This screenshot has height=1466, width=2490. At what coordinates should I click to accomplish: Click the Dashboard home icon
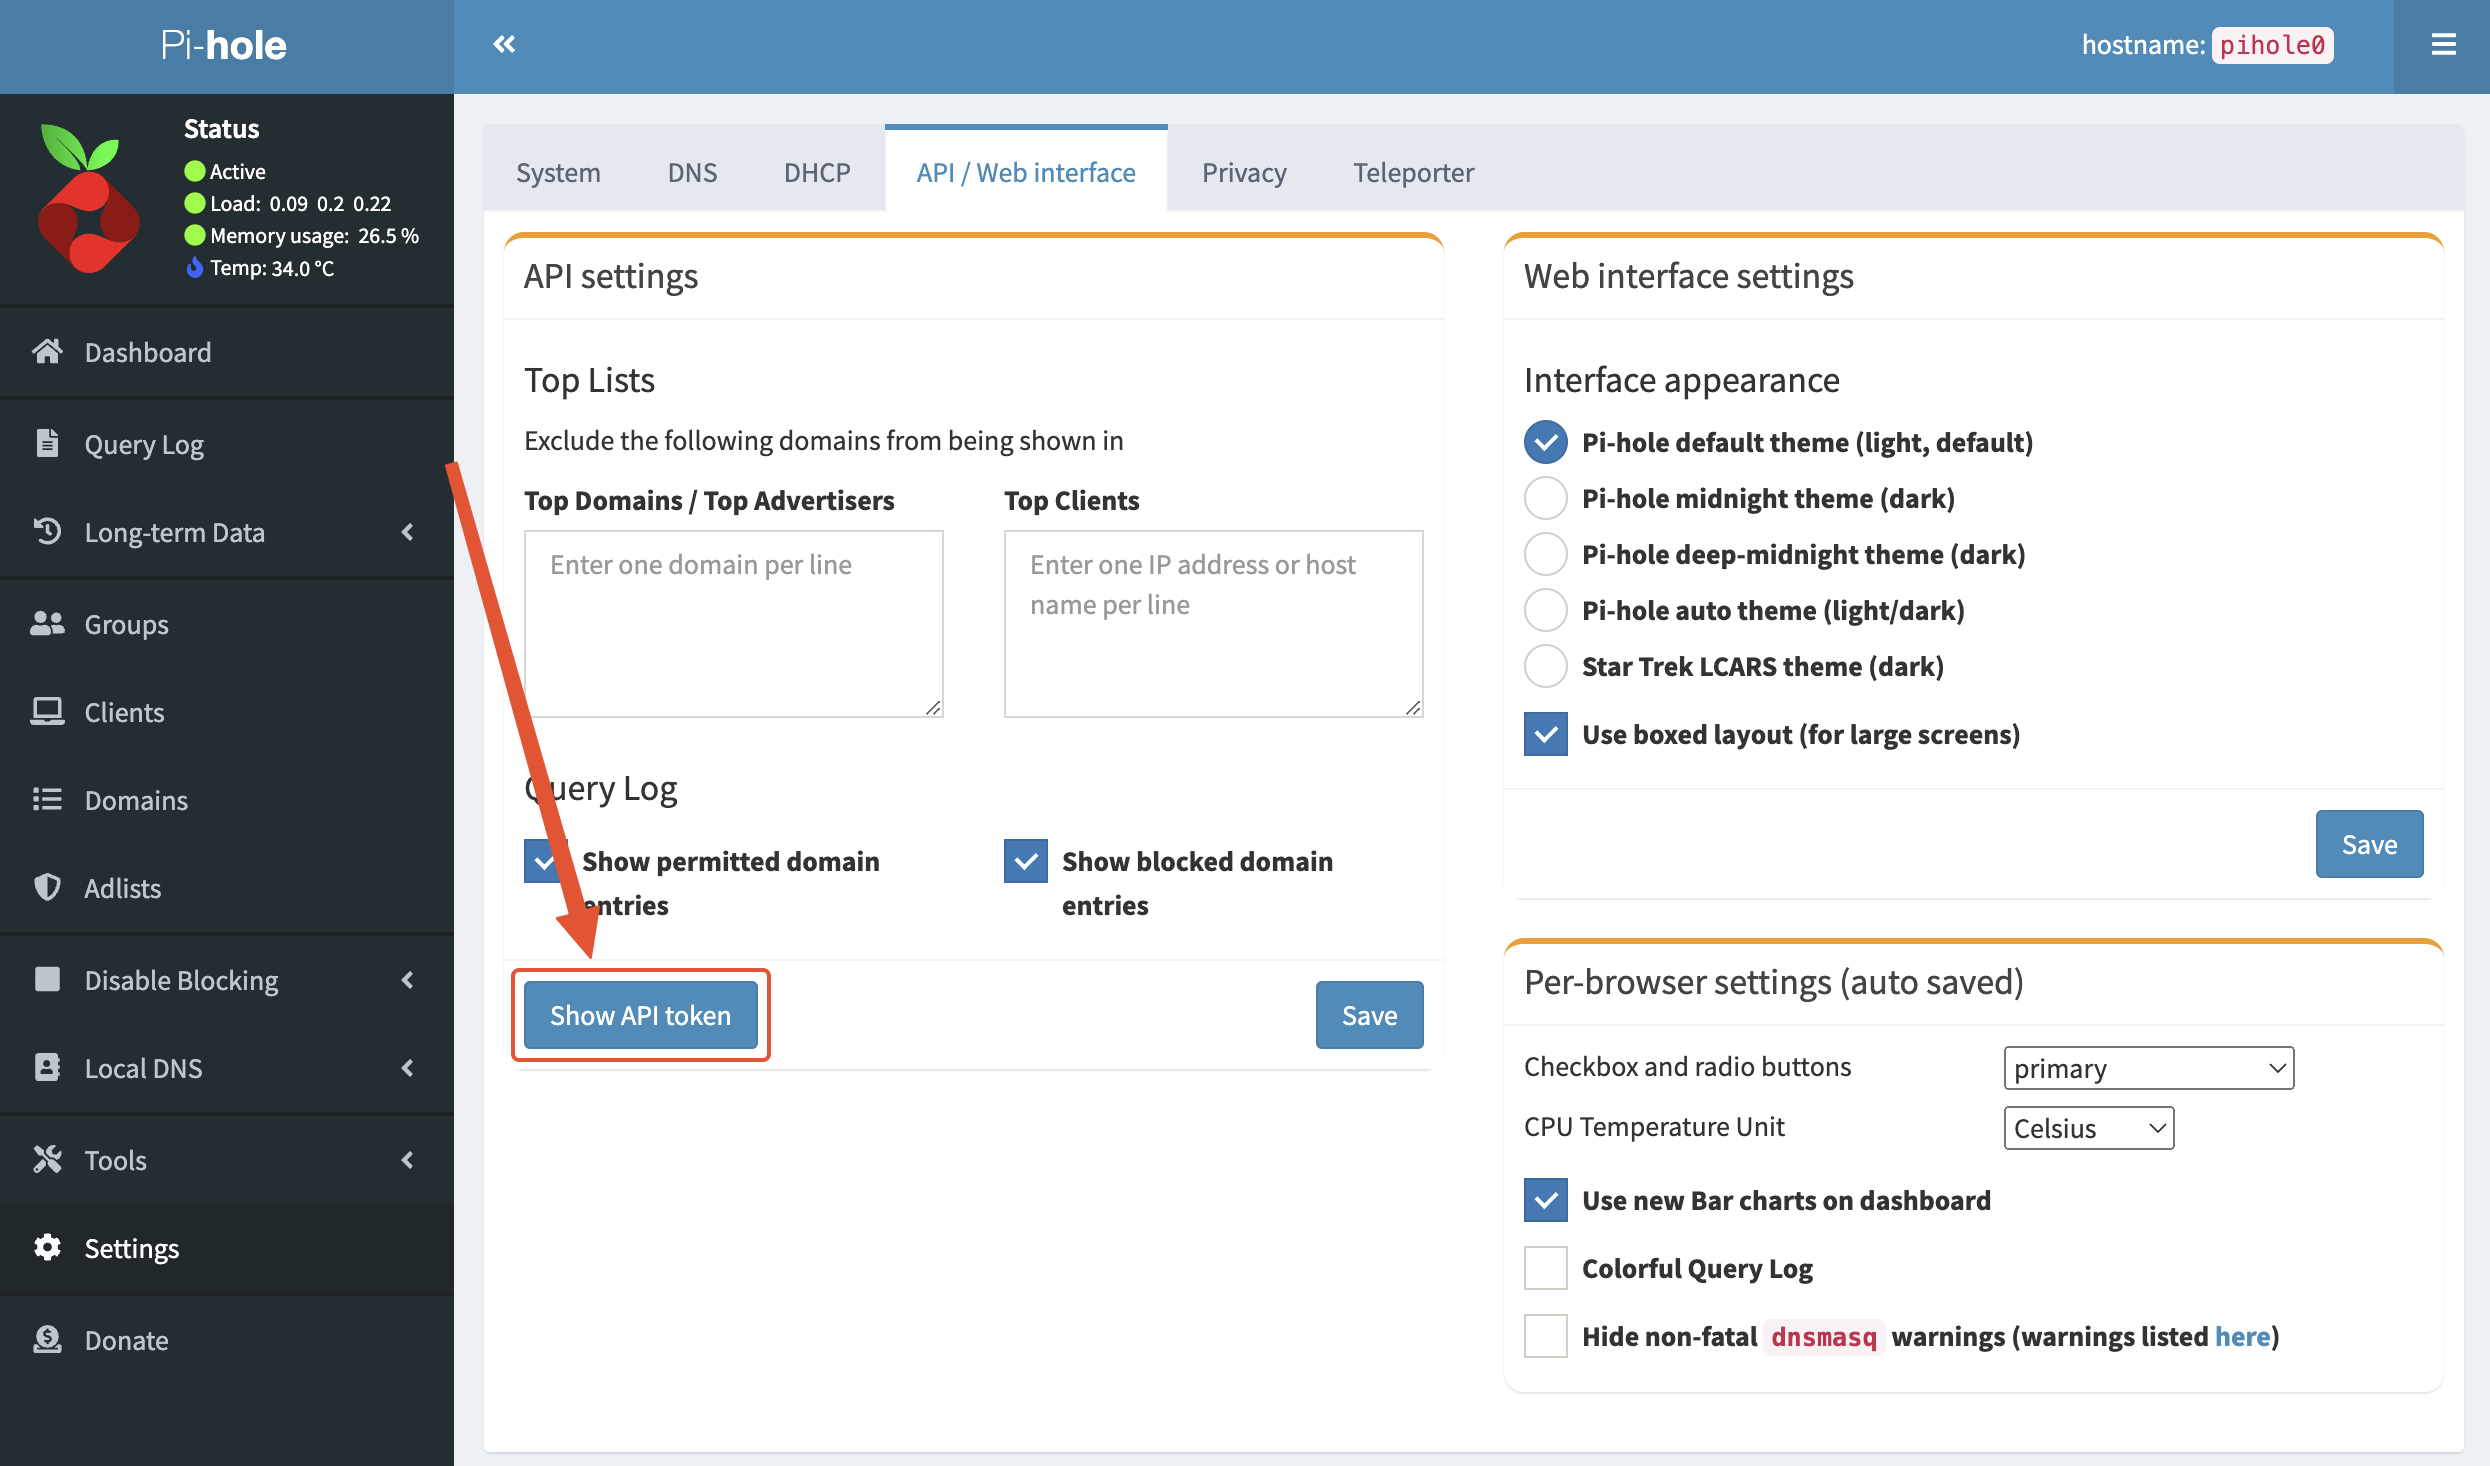[x=47, y=352]
